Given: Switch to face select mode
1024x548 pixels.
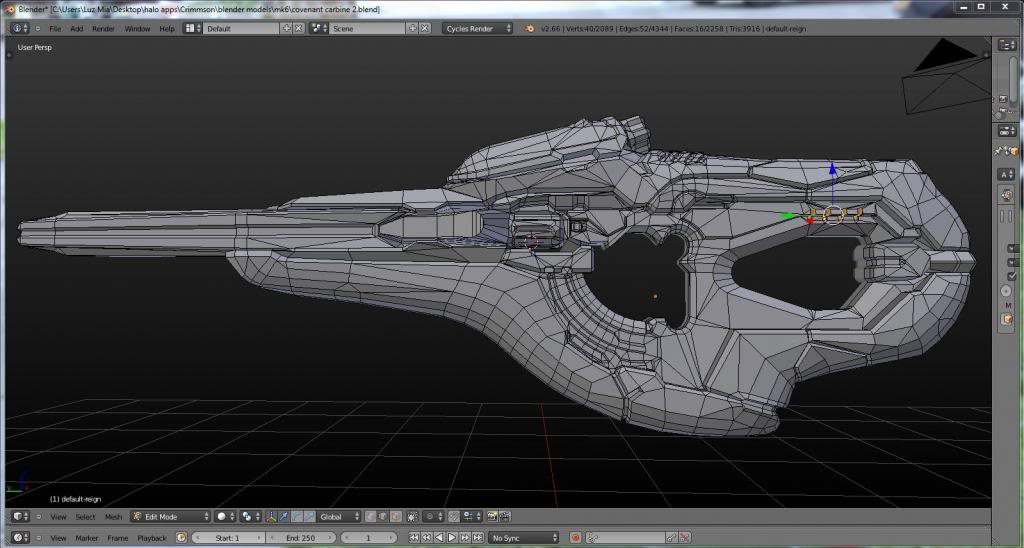Looking at the screenshot, I should [396, 517].
